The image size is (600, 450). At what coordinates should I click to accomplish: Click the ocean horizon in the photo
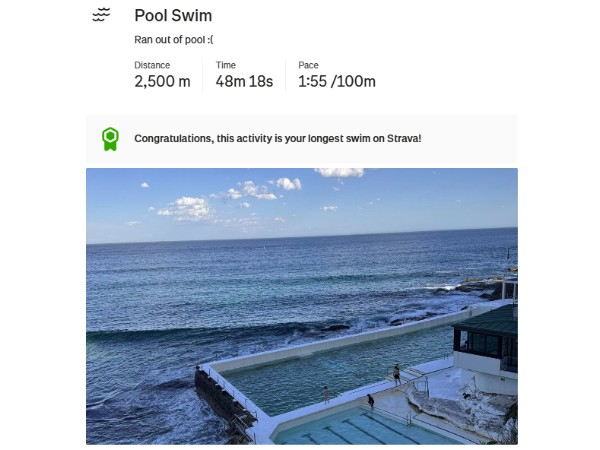pyautogui.click(x=300, y=235)
